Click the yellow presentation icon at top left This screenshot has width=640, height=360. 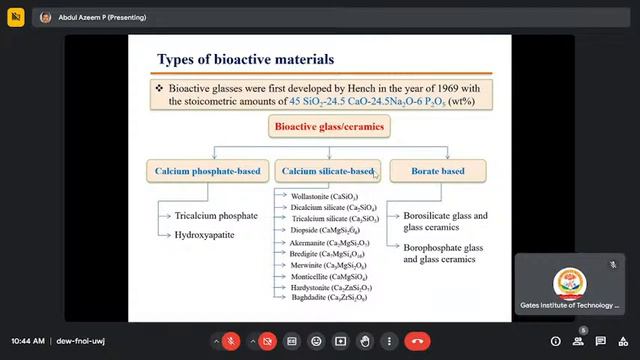(x=16, y=17)
